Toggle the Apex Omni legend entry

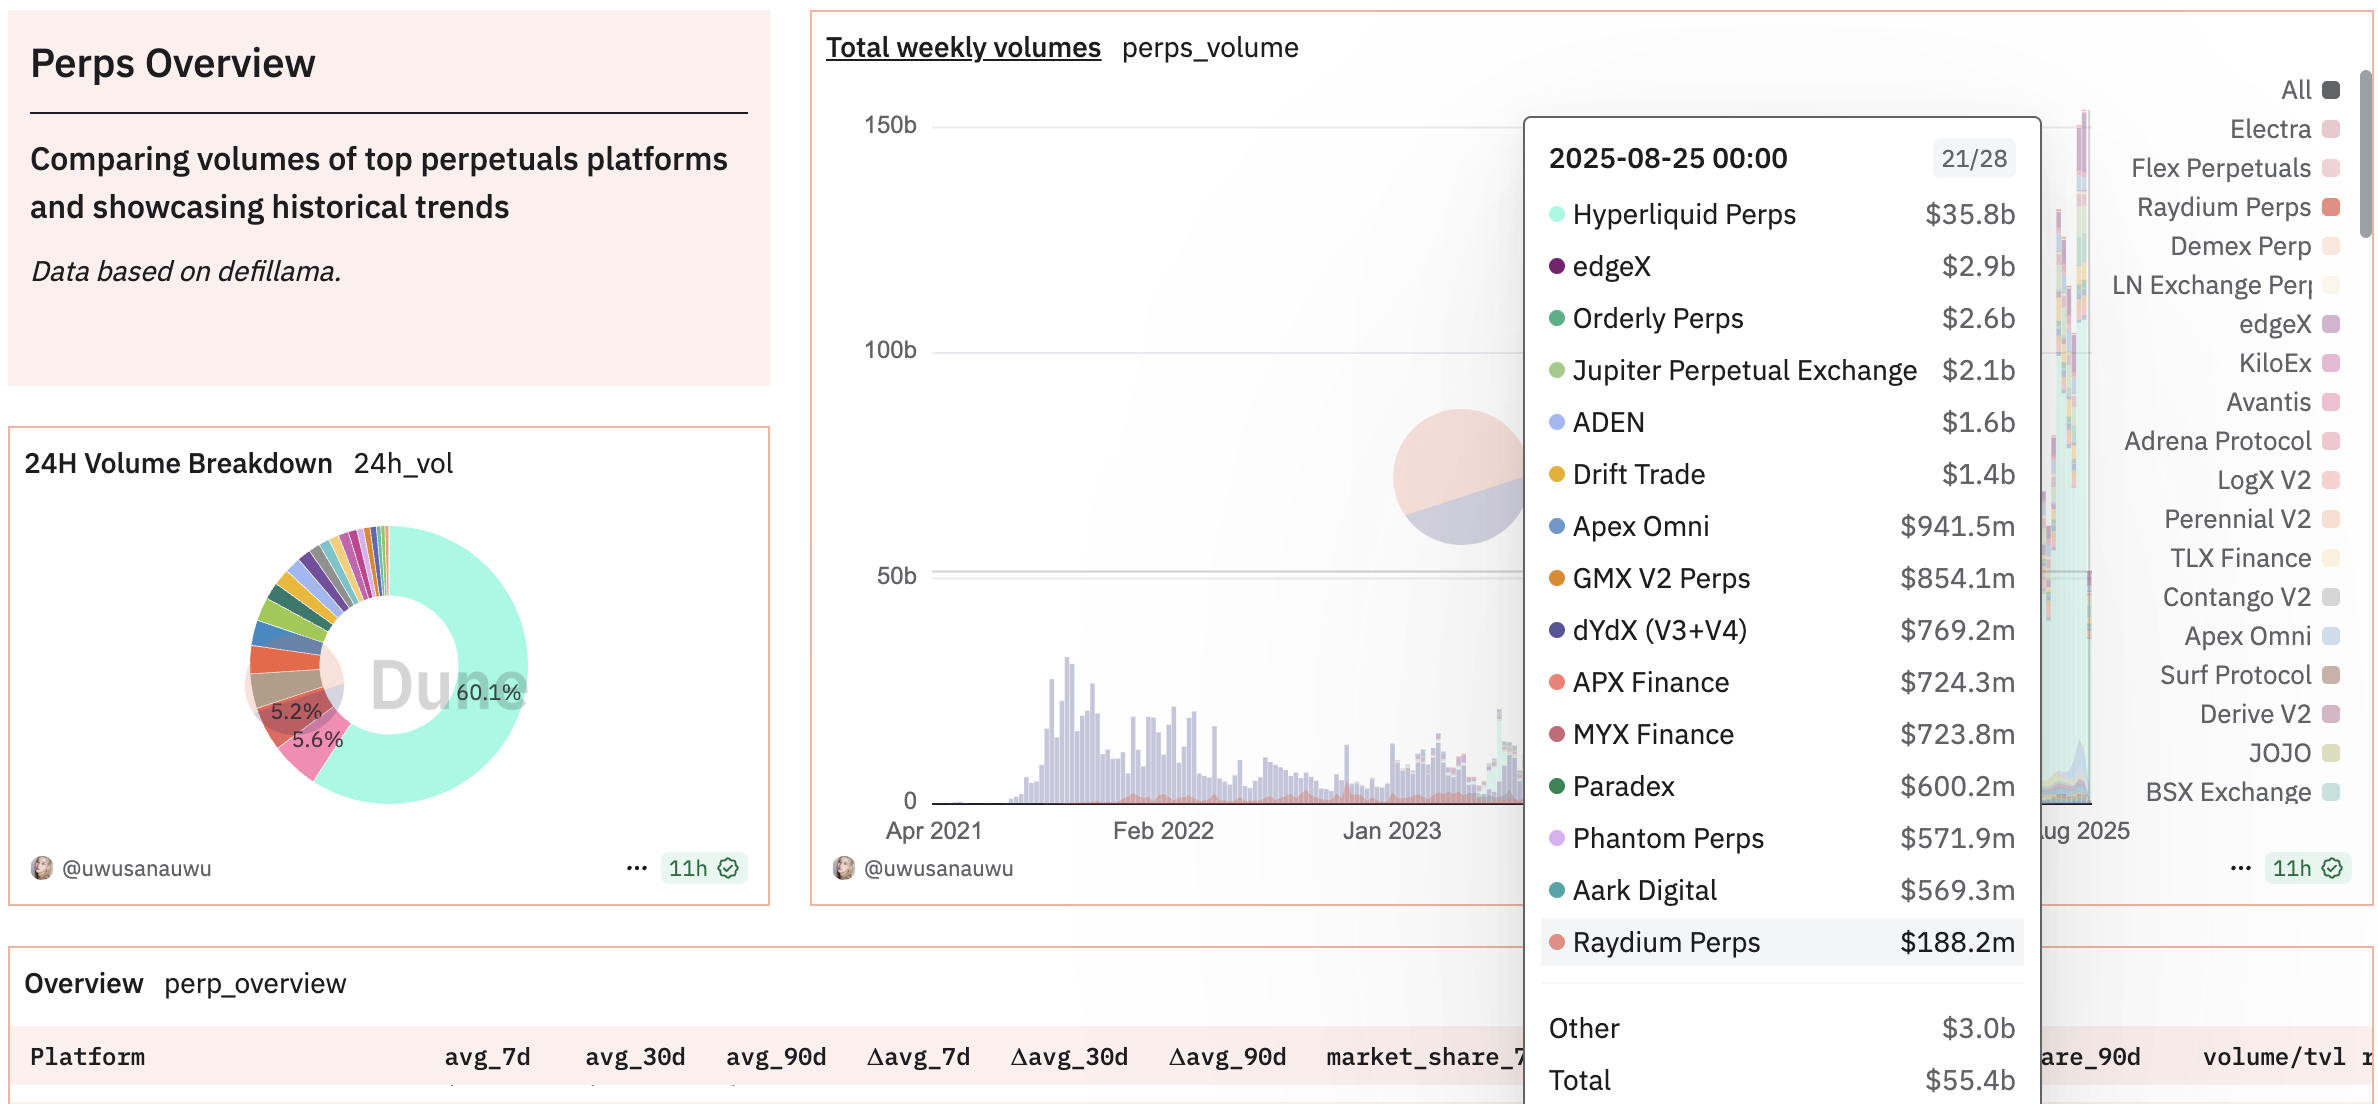click(x=2247, y=636)
